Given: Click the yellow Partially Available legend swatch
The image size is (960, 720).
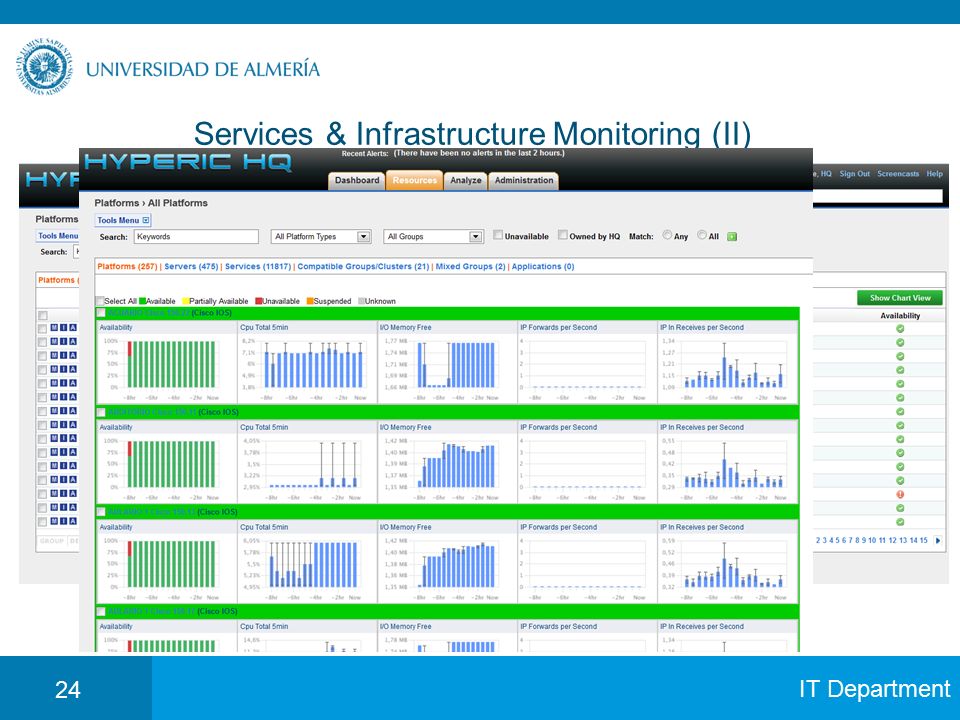Looking at the screenshot, I should coord(186,301).
